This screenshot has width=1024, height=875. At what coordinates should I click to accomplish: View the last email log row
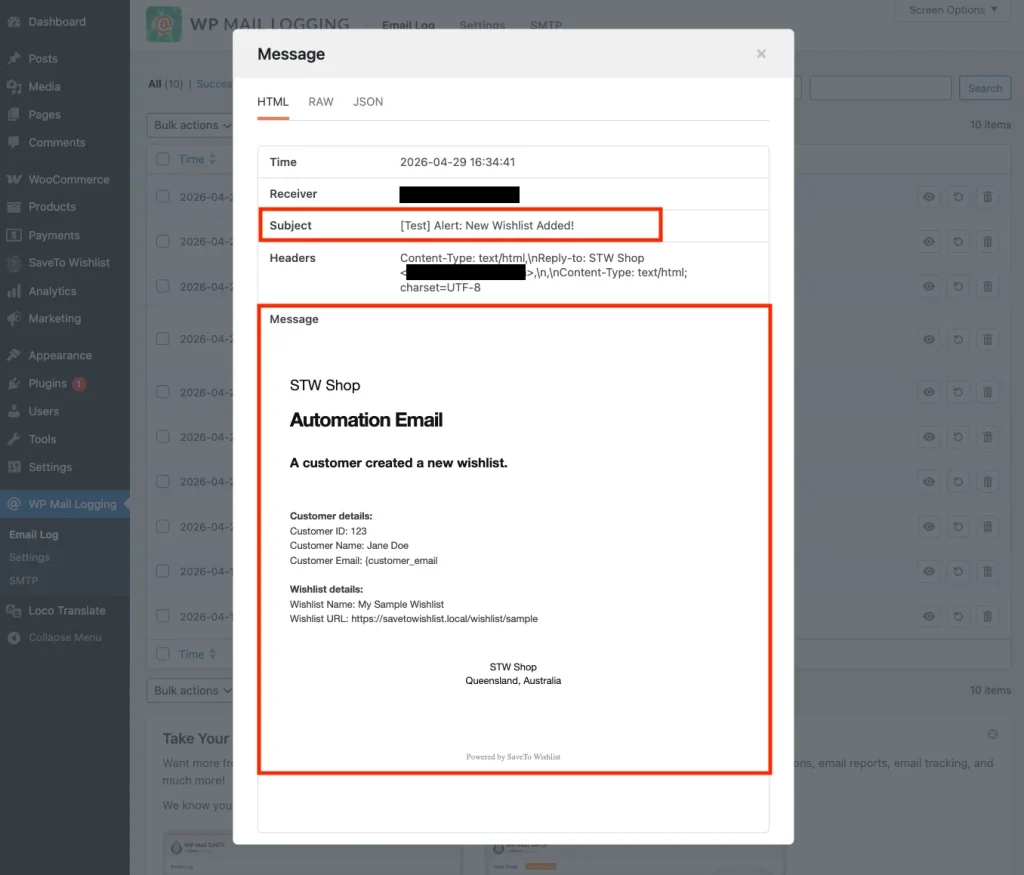point(929,616)
